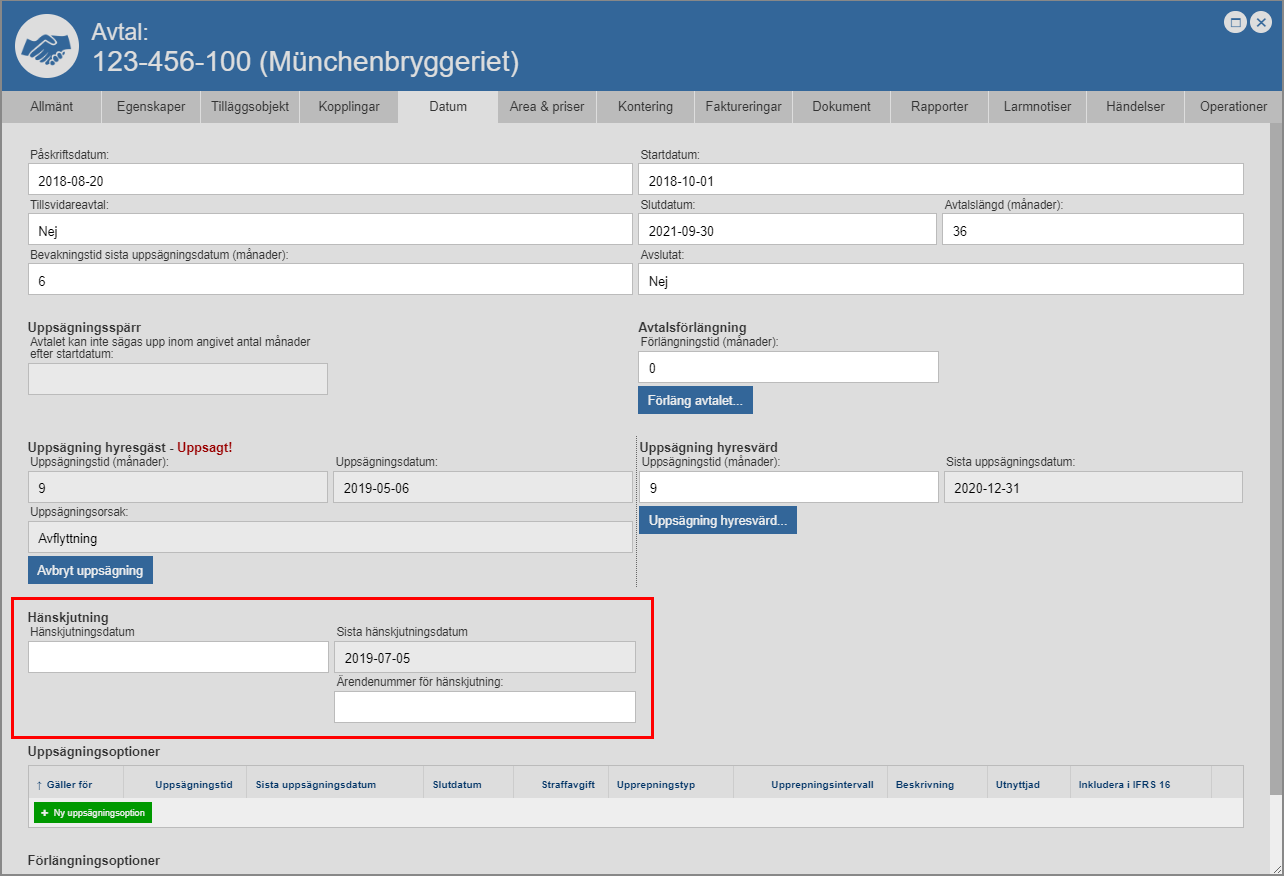Click the Hänskjutningsdatum input field
The width and height of the screenshot is (1284, 876).
[x=178, y=658]
